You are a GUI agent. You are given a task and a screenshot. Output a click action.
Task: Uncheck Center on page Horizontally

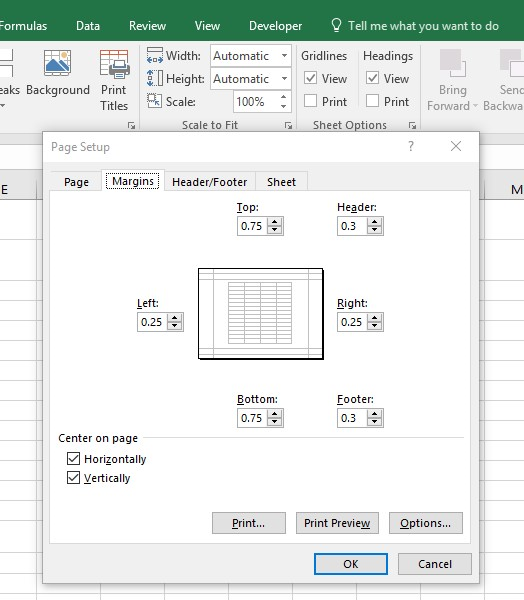[73, 458]
